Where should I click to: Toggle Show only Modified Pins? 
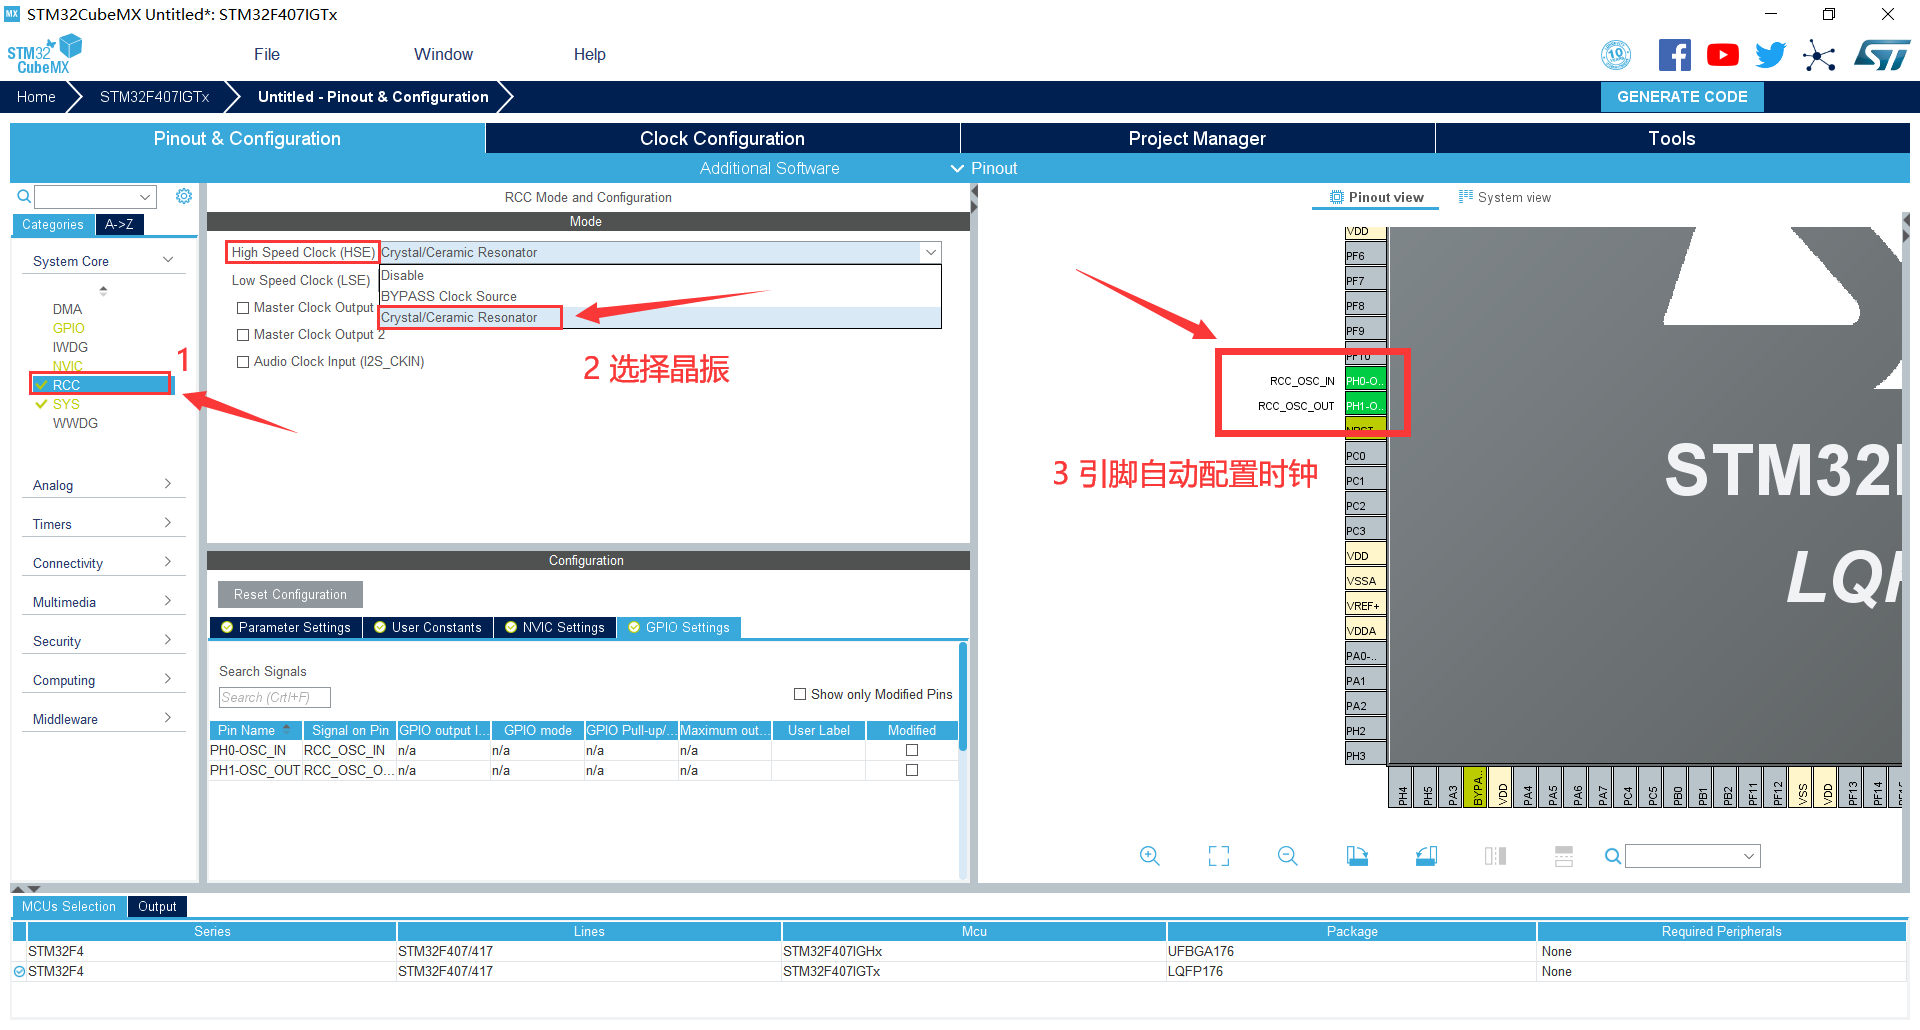tap(800, 694)
